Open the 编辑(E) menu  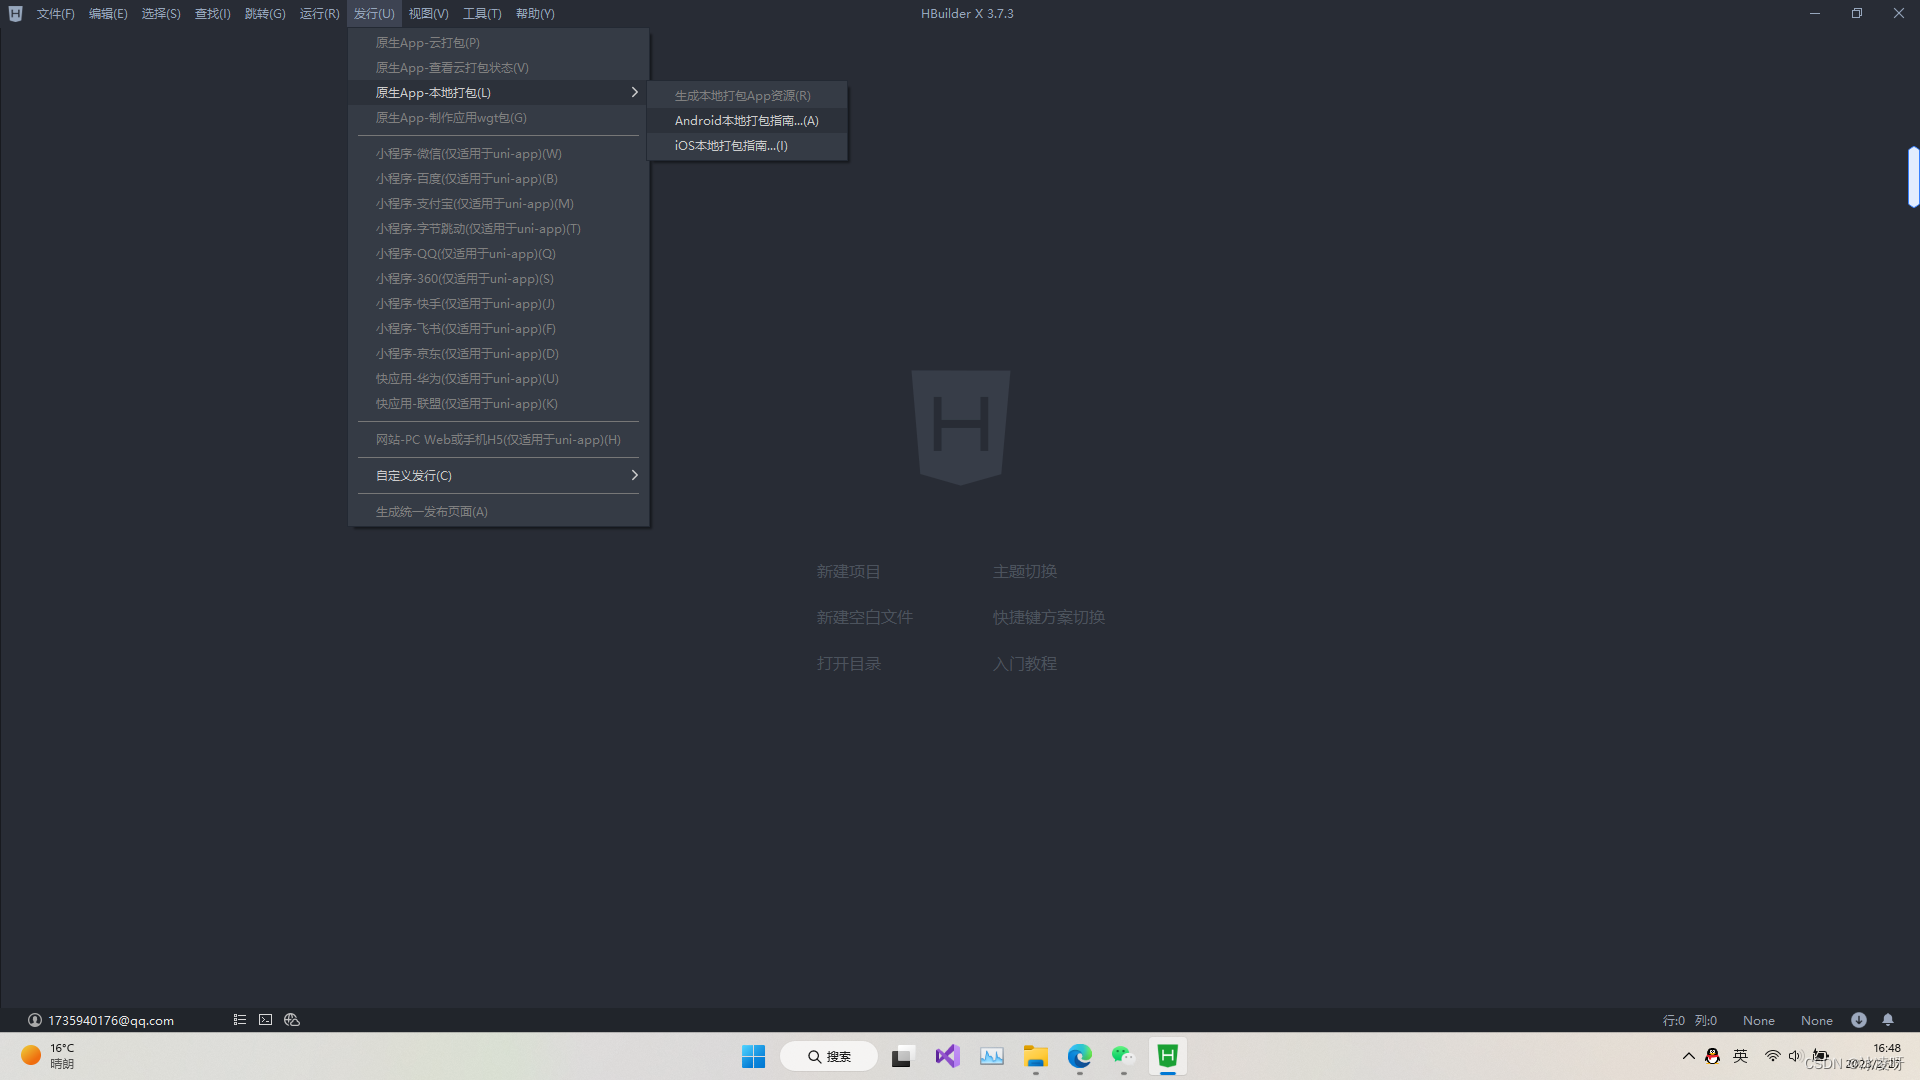(108, 14)
